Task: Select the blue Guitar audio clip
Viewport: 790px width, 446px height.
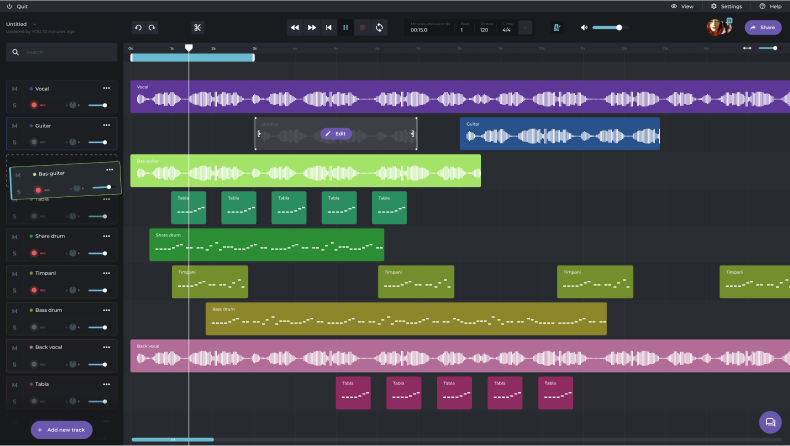Action: click(560, 134)
